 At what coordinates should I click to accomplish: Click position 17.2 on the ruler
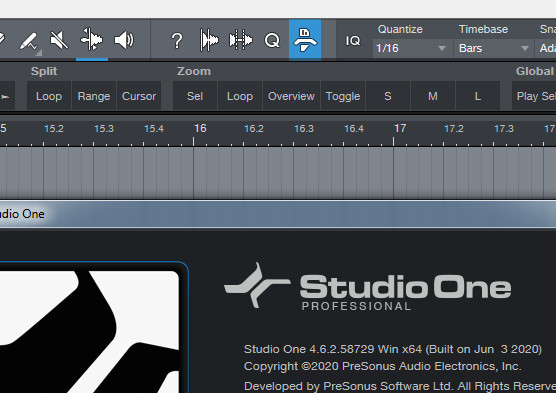(x=454, y=129)
